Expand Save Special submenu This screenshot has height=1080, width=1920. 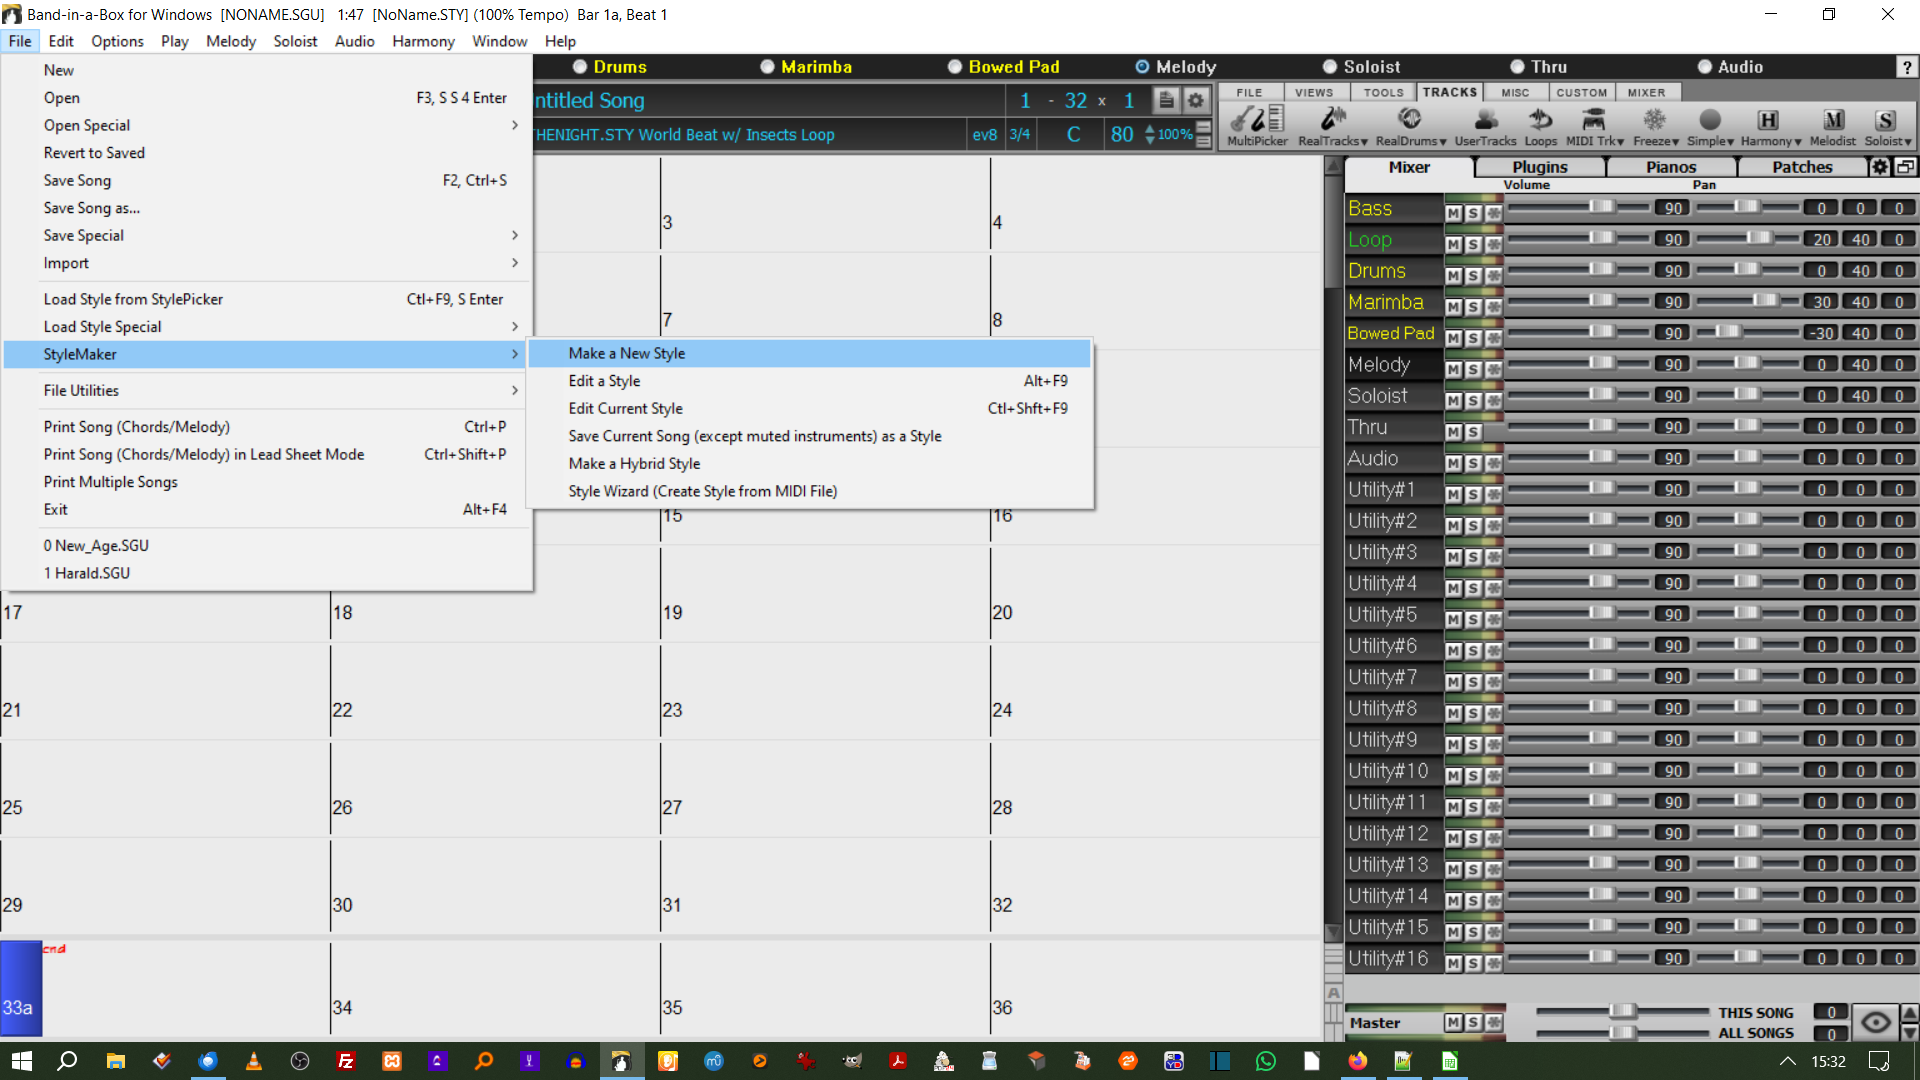pos(267,235)
